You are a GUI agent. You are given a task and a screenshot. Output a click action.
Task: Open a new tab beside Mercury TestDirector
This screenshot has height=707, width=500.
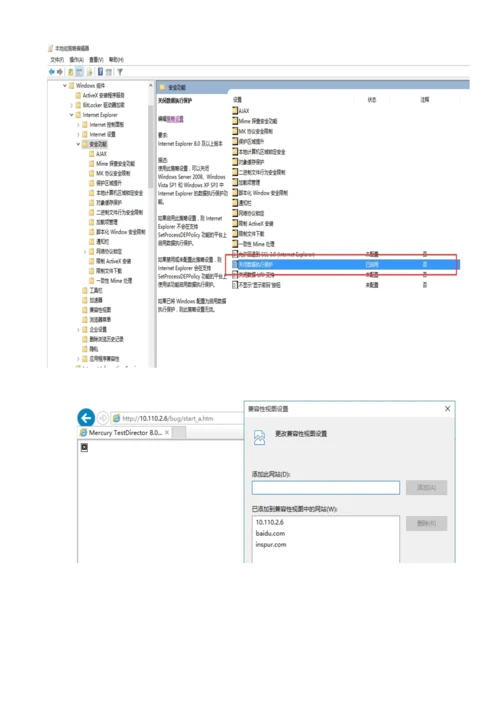pyautogui.click(x=179, y=432)
